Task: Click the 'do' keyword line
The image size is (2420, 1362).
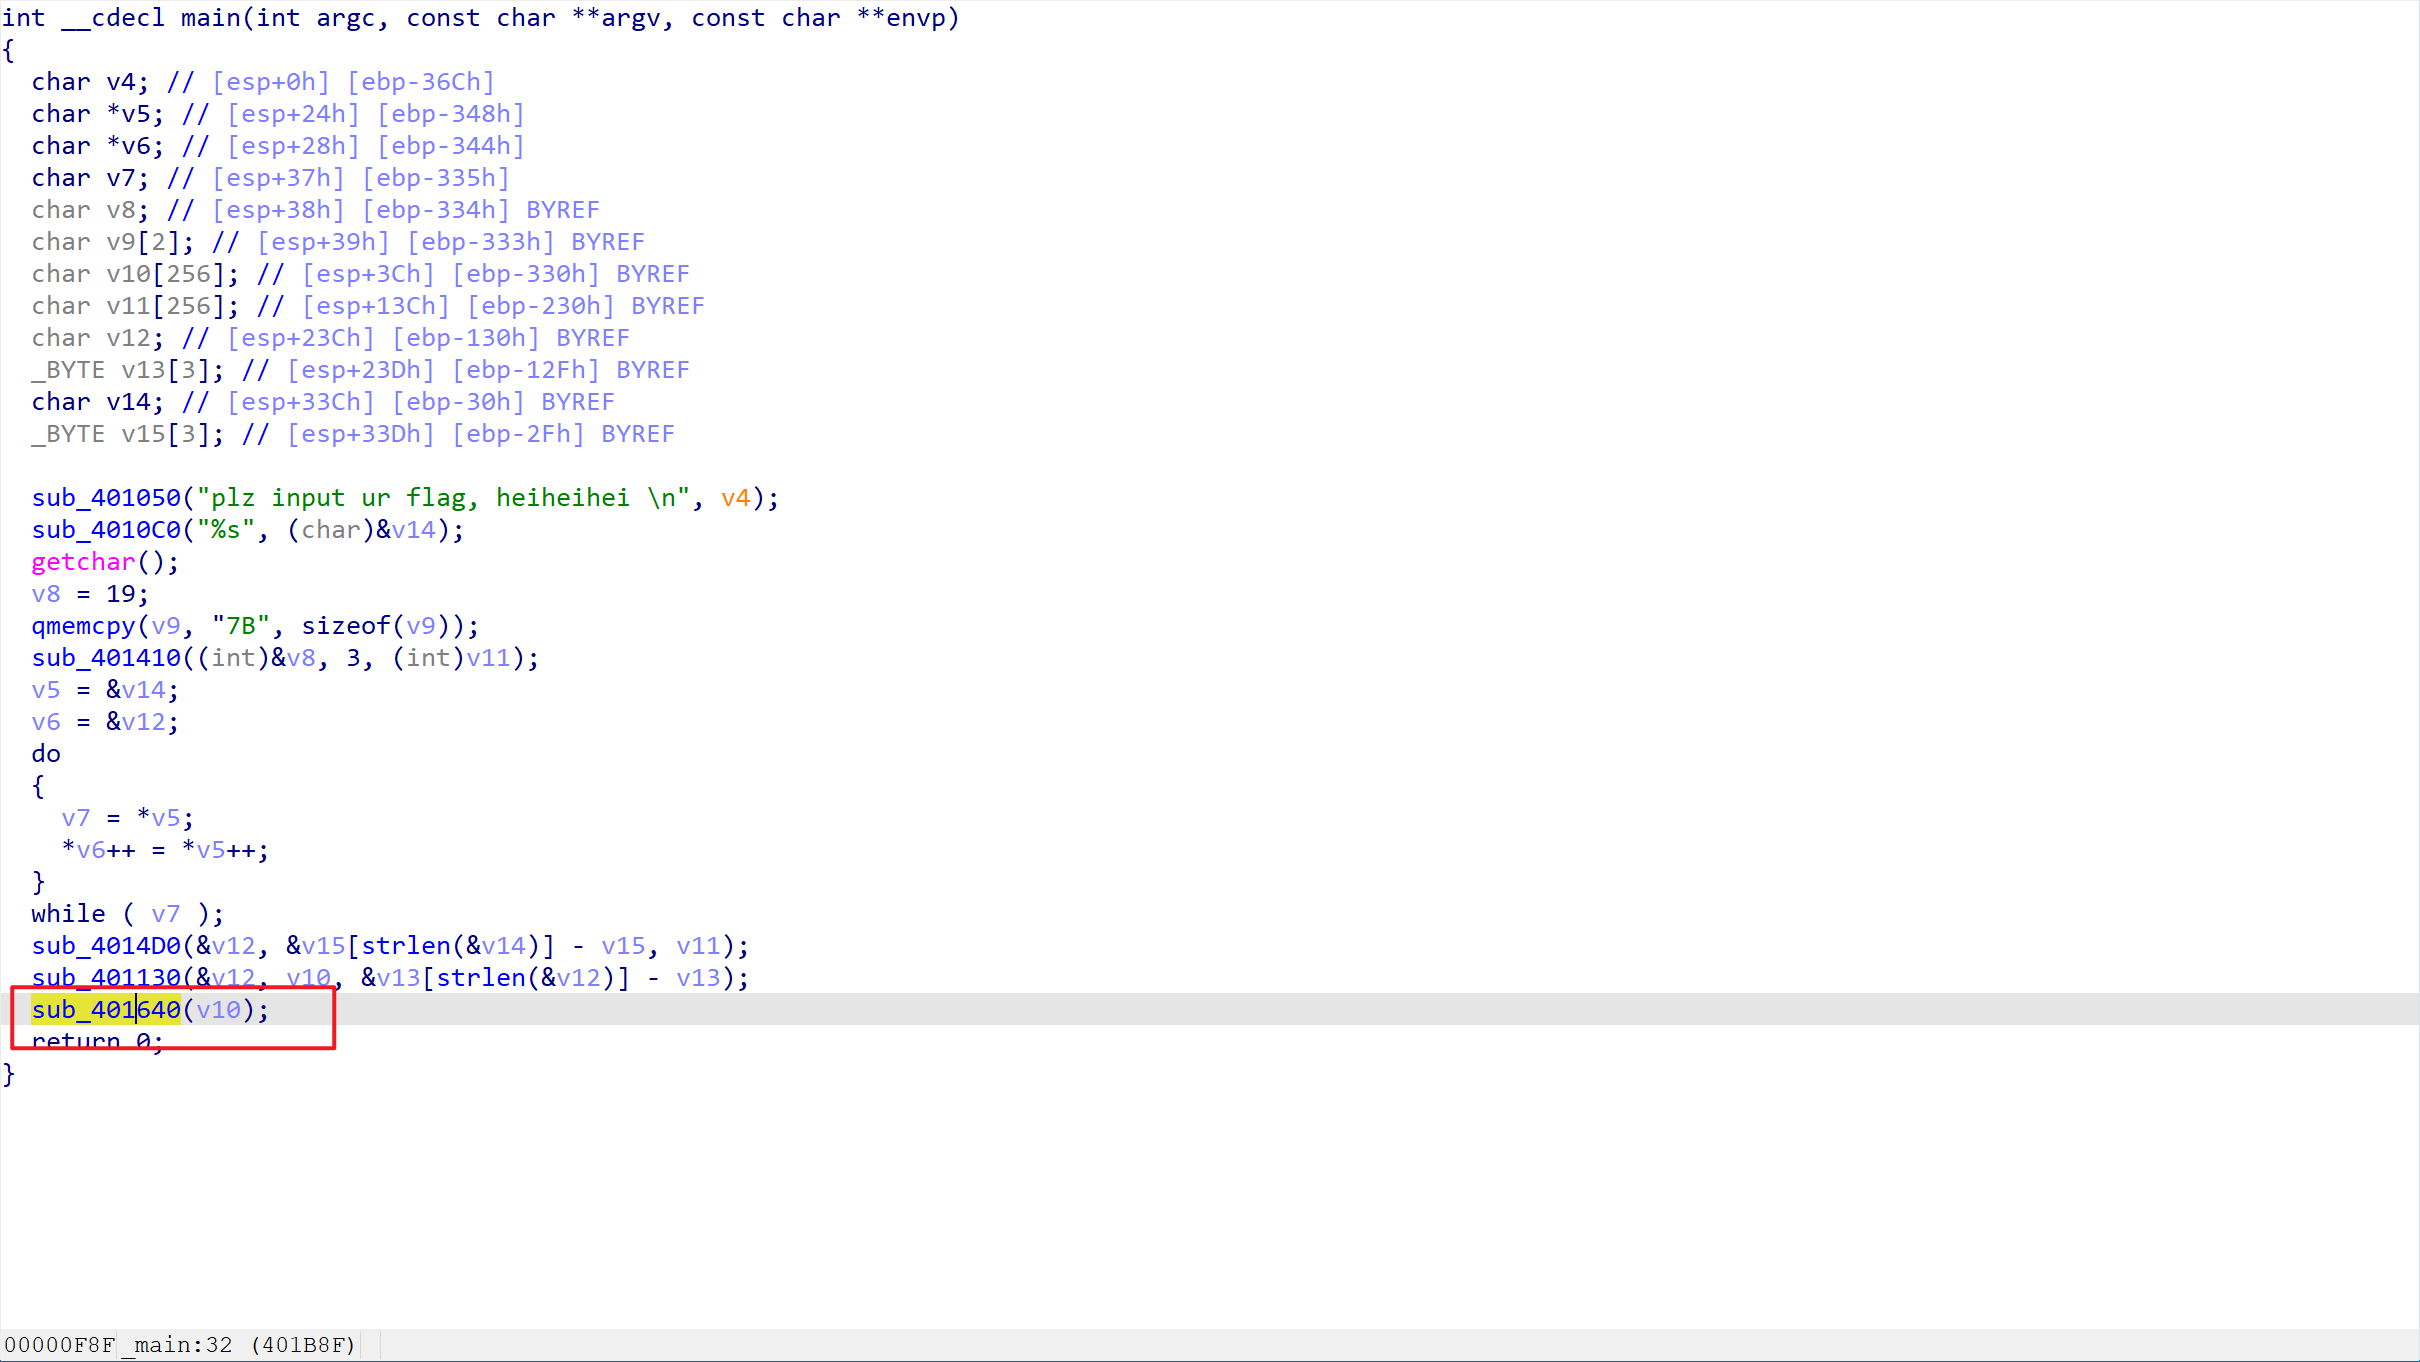Action: tap(46, 753)
